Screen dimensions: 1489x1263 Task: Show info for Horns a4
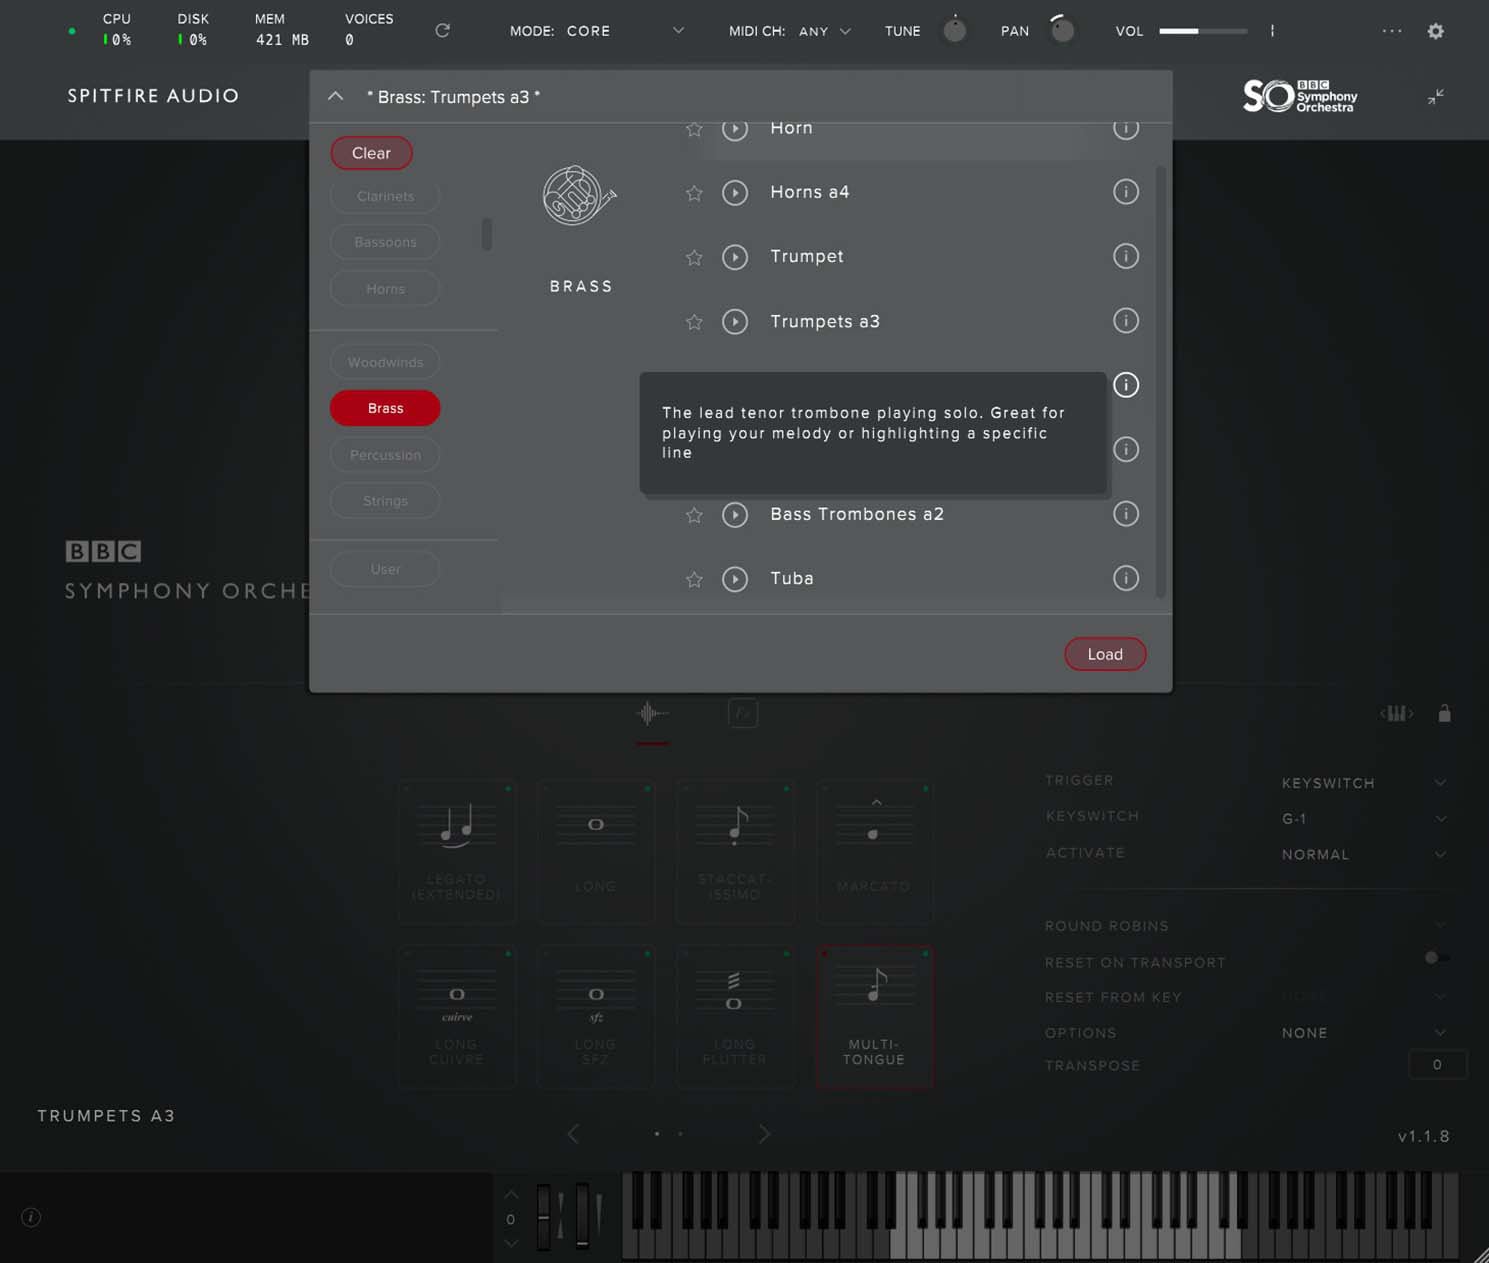1126,192
